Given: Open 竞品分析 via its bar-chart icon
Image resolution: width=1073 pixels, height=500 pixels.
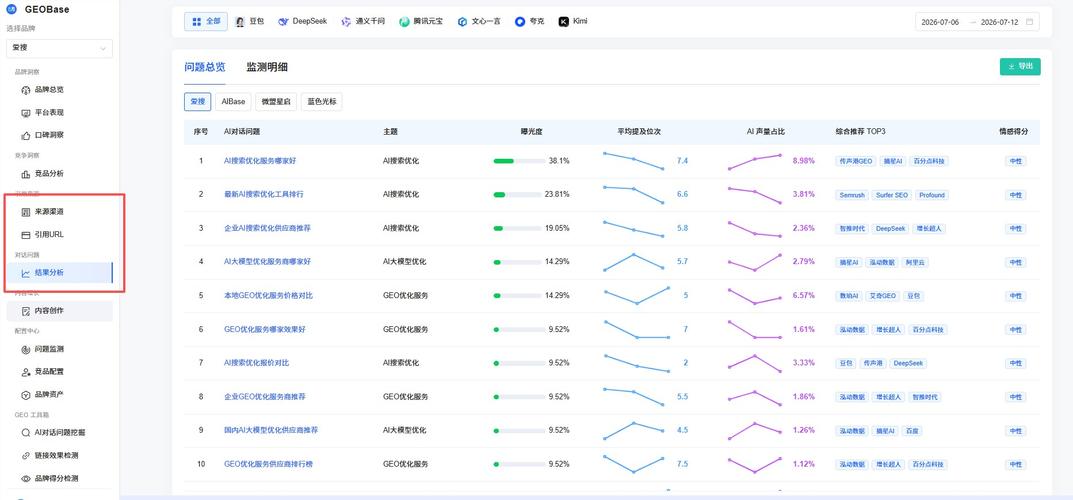Looking at the screenshot, I should (x=26, y=174).
